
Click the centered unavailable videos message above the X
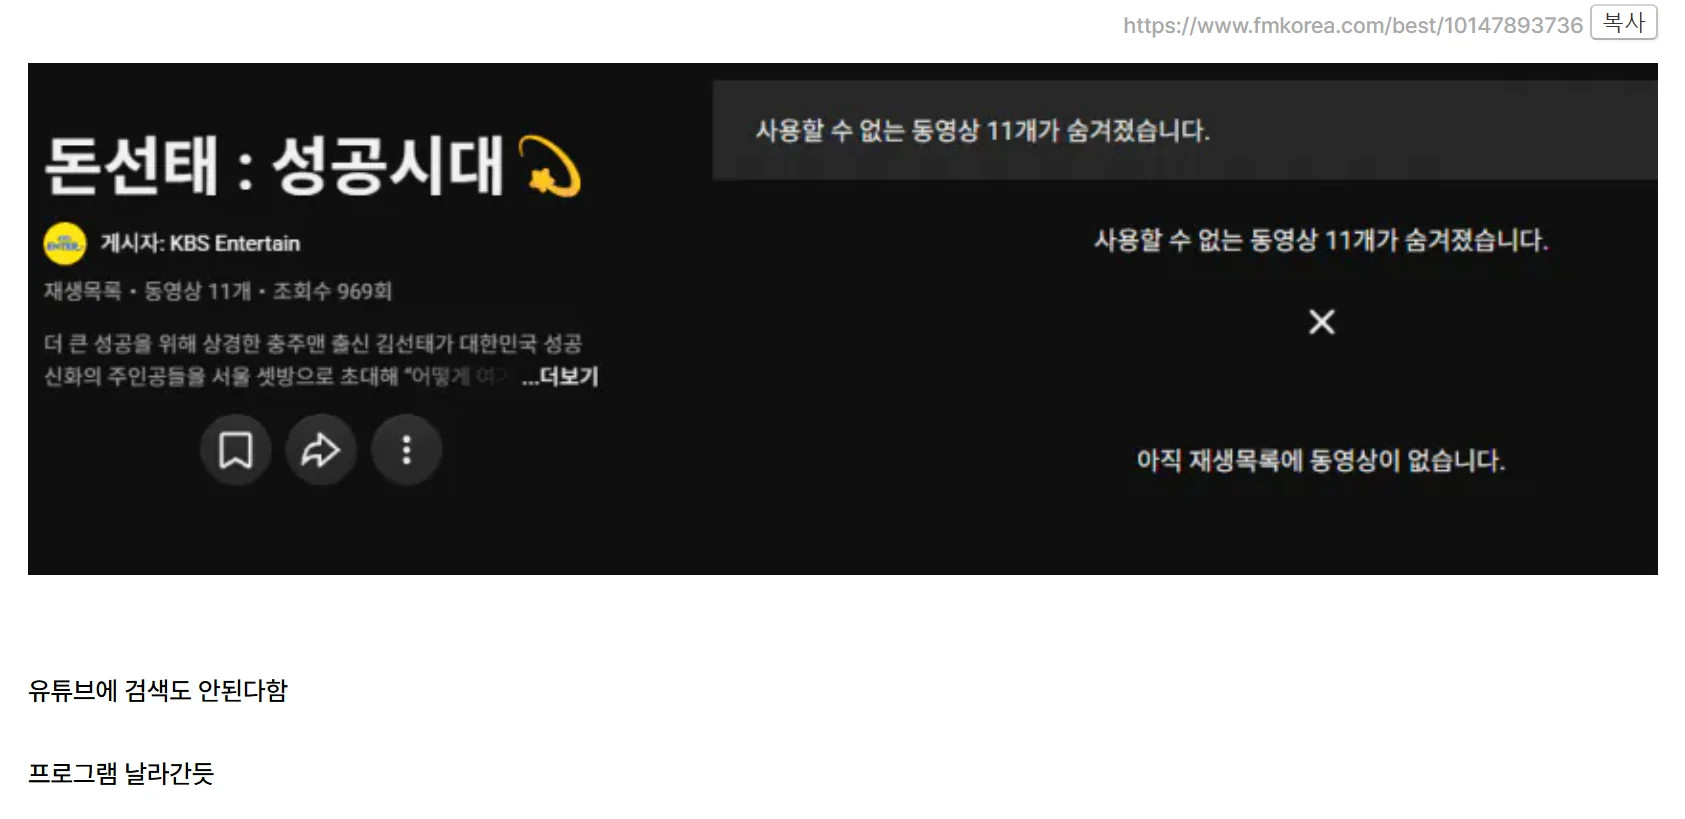point(1321,240)
